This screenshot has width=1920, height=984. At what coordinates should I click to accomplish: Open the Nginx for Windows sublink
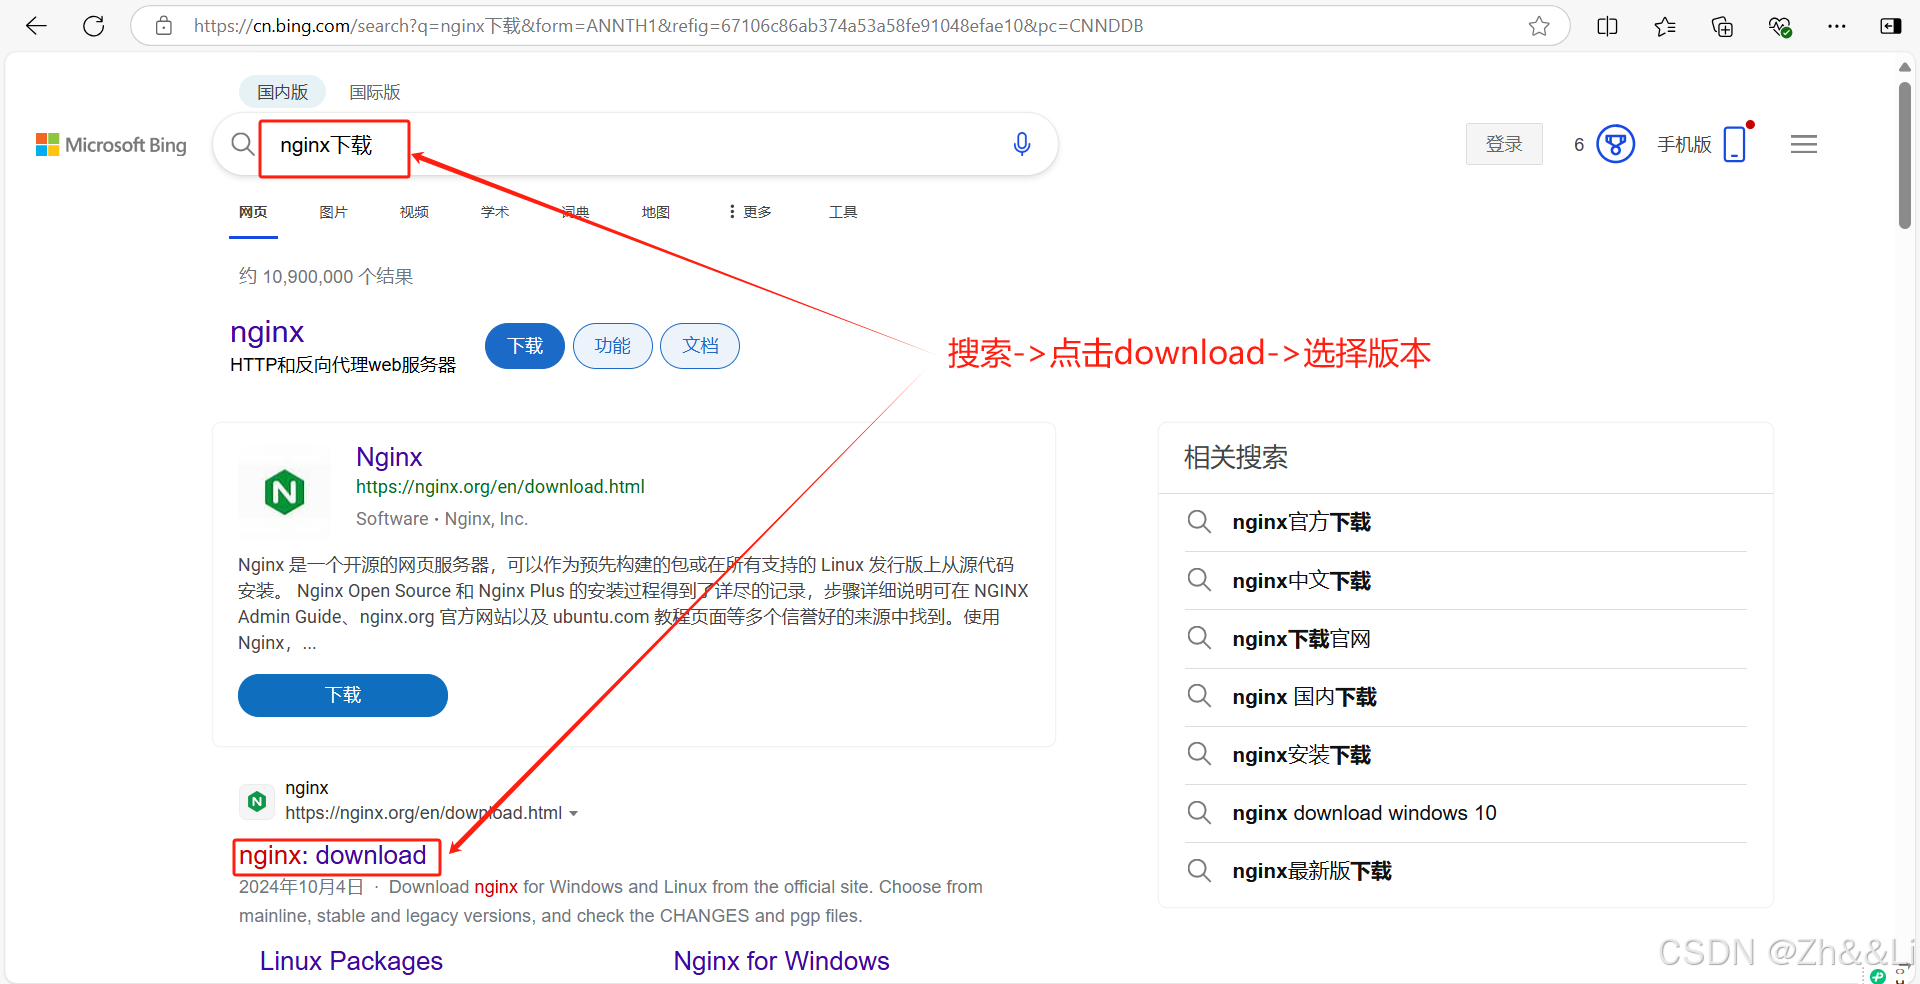[781, 961]
